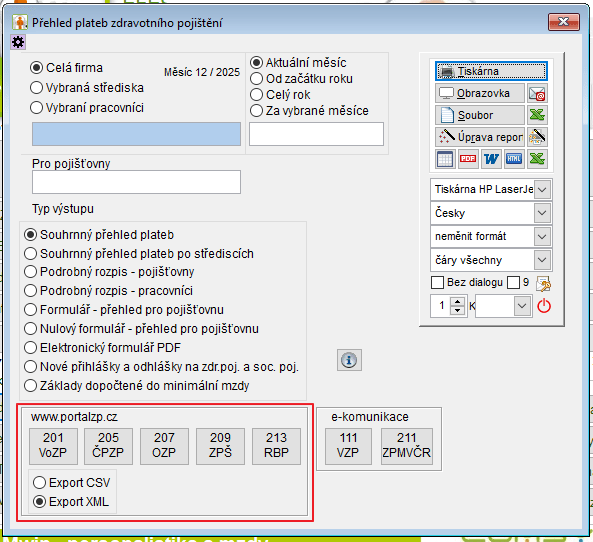The image size is (593, 542).
Task: Enable the Bez dialogu checkbox
Action: (438, 283)
